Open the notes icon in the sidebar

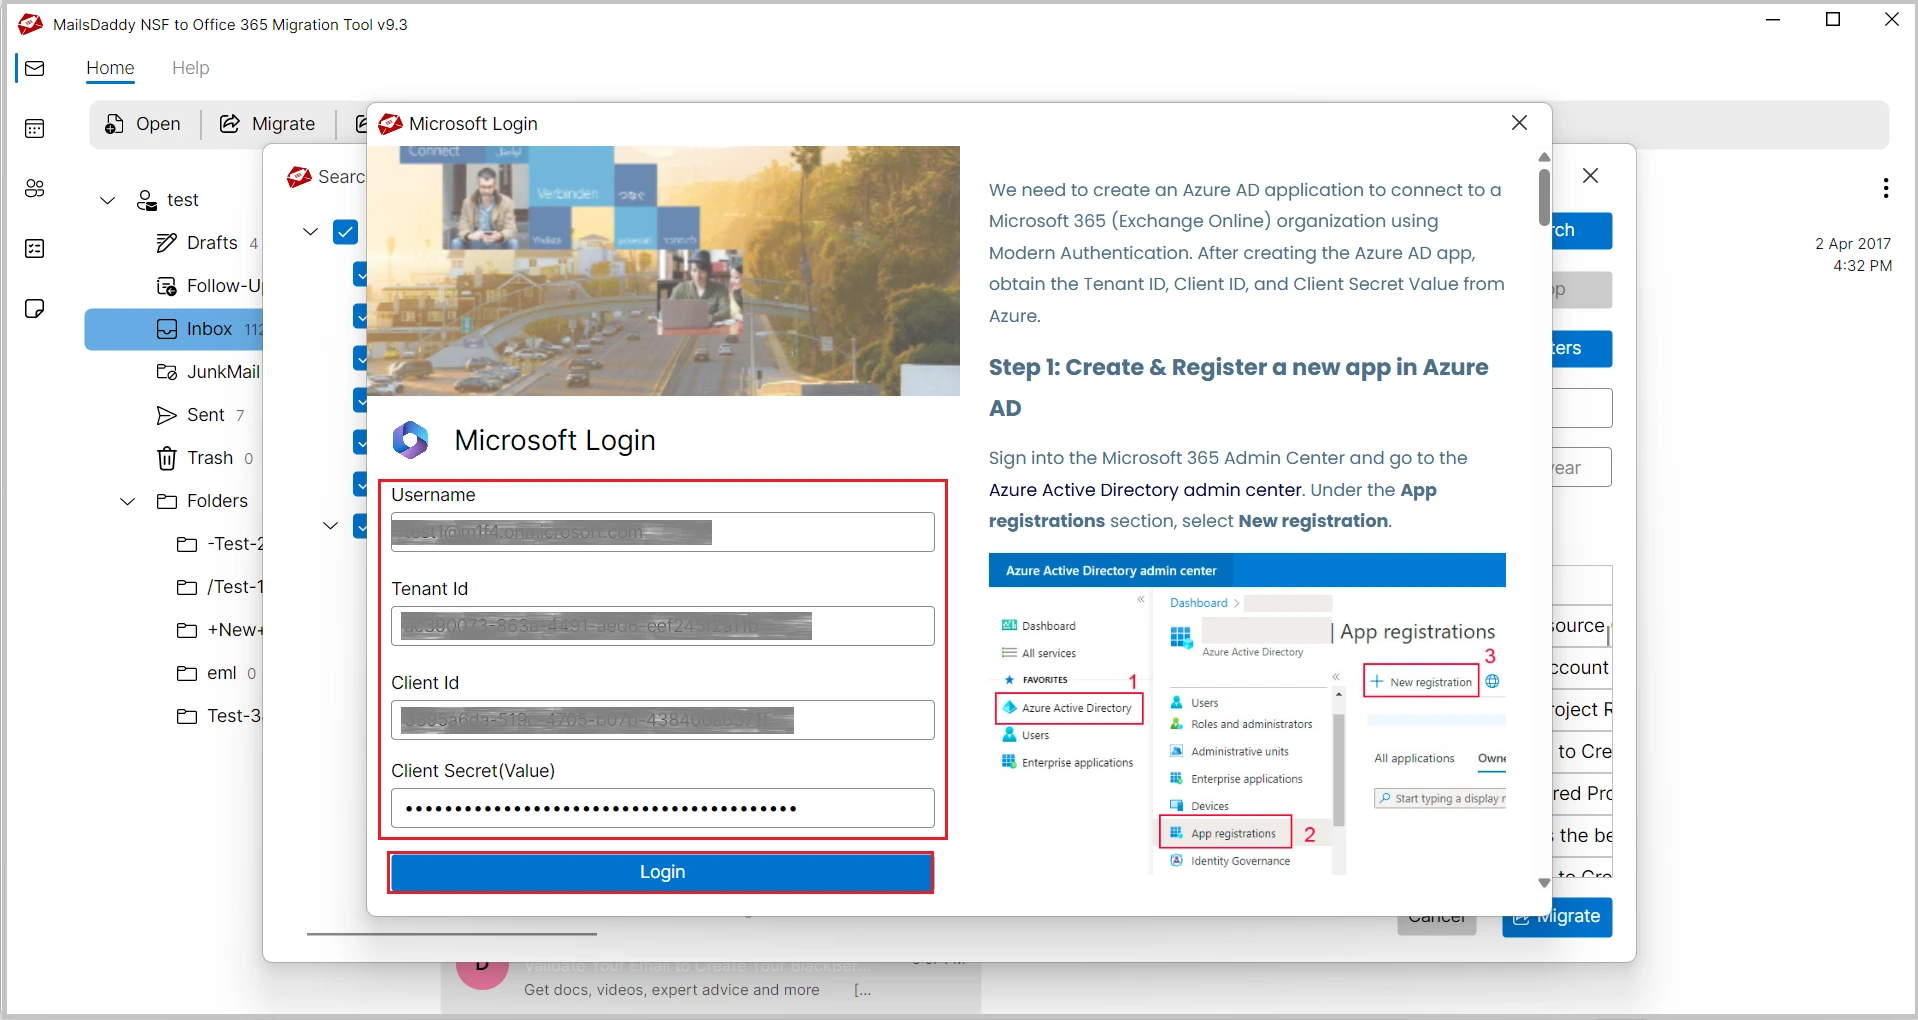(35, 308)
